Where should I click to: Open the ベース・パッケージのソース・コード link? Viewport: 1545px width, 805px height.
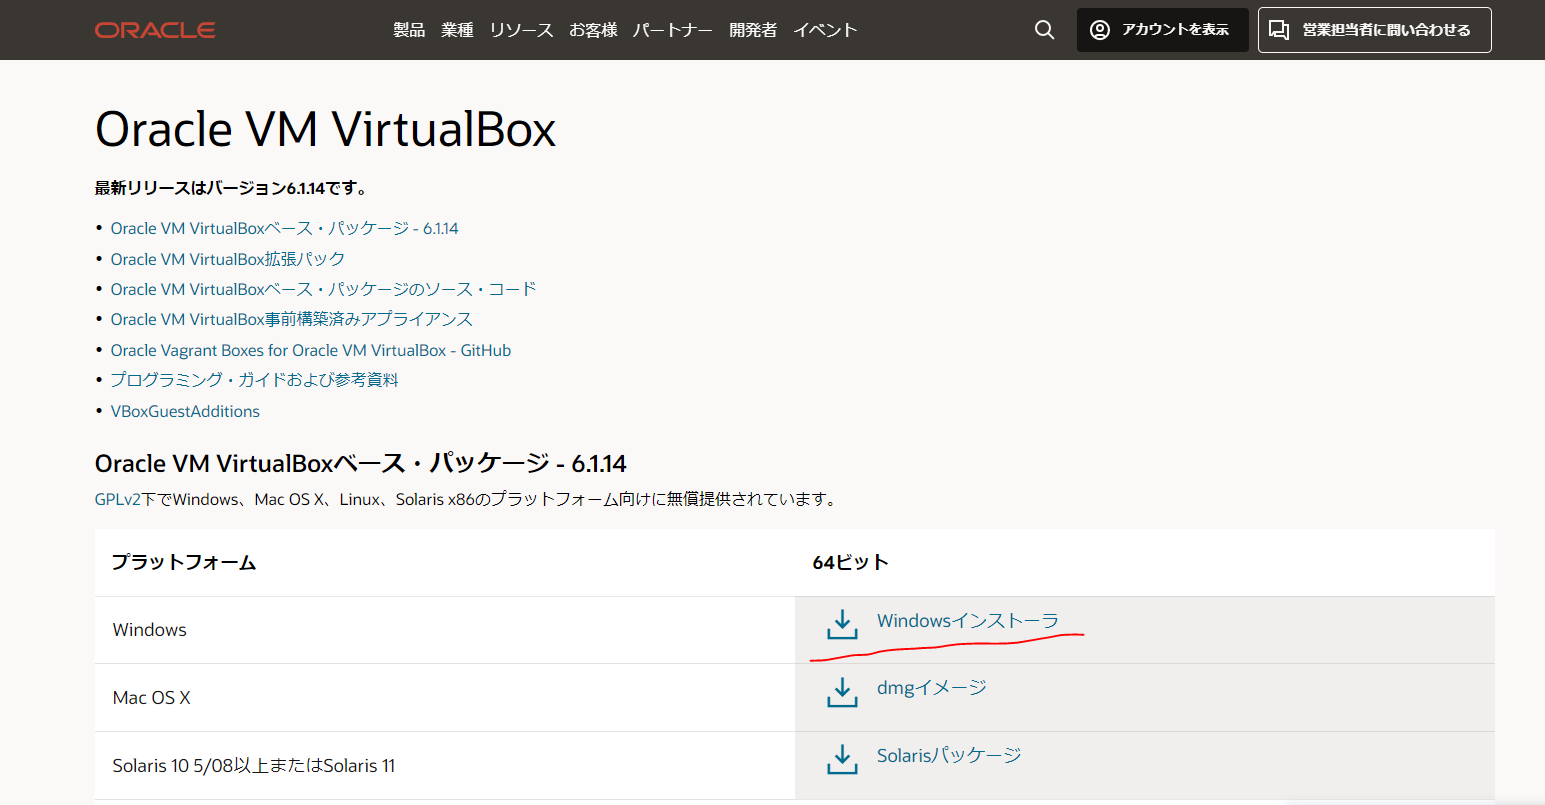click(x=324, y=289)
